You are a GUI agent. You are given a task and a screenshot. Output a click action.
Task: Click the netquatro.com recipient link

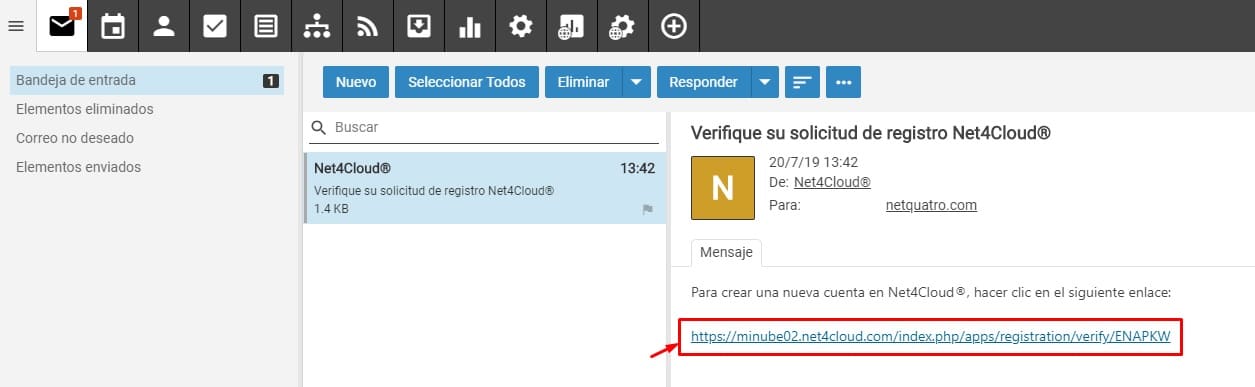tap(931, 205)
